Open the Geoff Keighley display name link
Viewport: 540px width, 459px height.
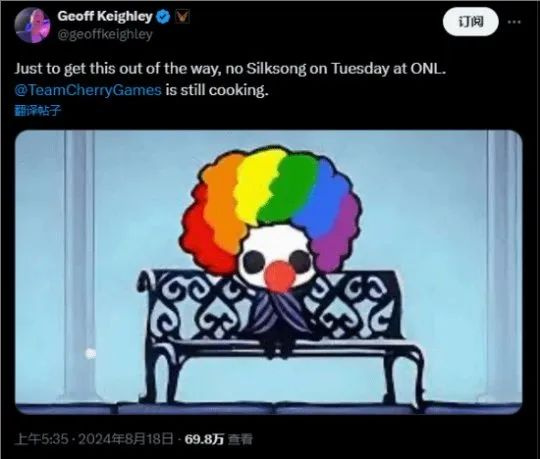pyautogui.click(x=105, y=16)
